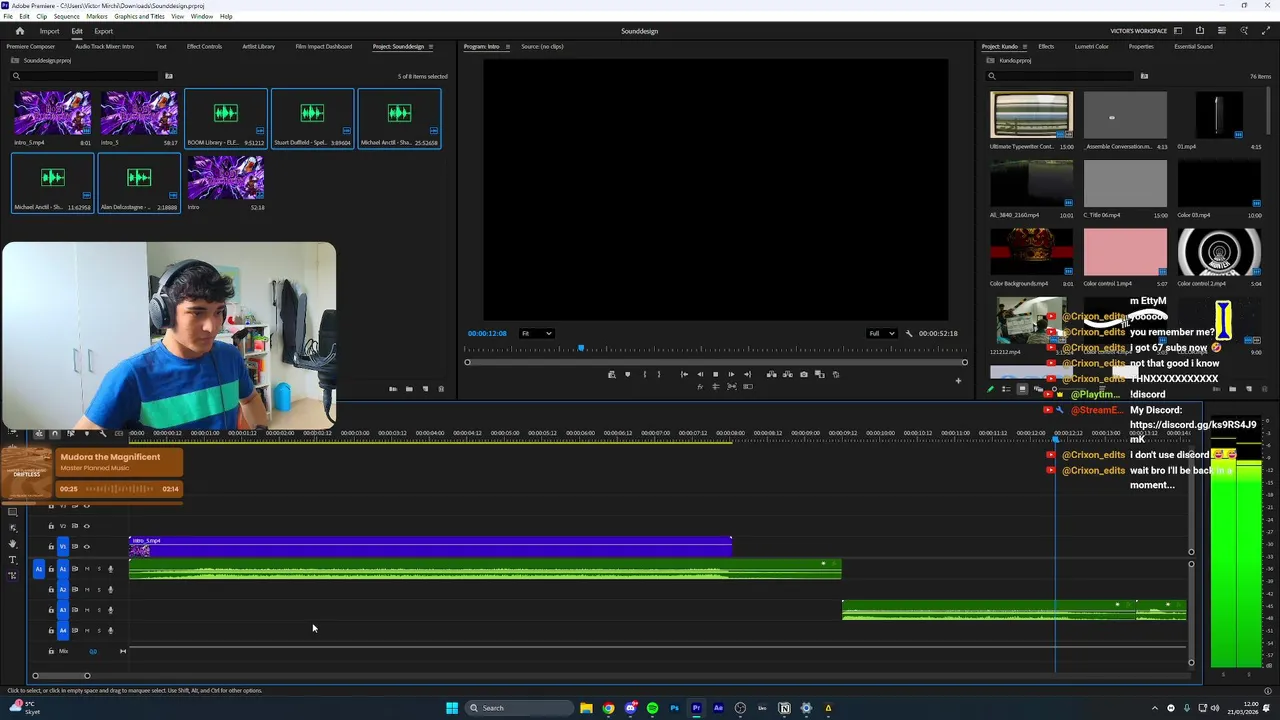
Task: Step forward one frame
Action: click(x=731, y=375)
